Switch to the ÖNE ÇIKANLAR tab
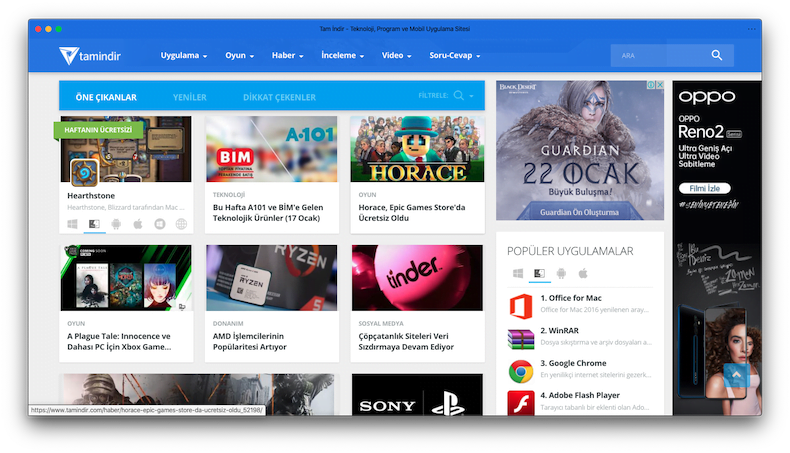Screen dimensions: 790x453 point(106,97)
